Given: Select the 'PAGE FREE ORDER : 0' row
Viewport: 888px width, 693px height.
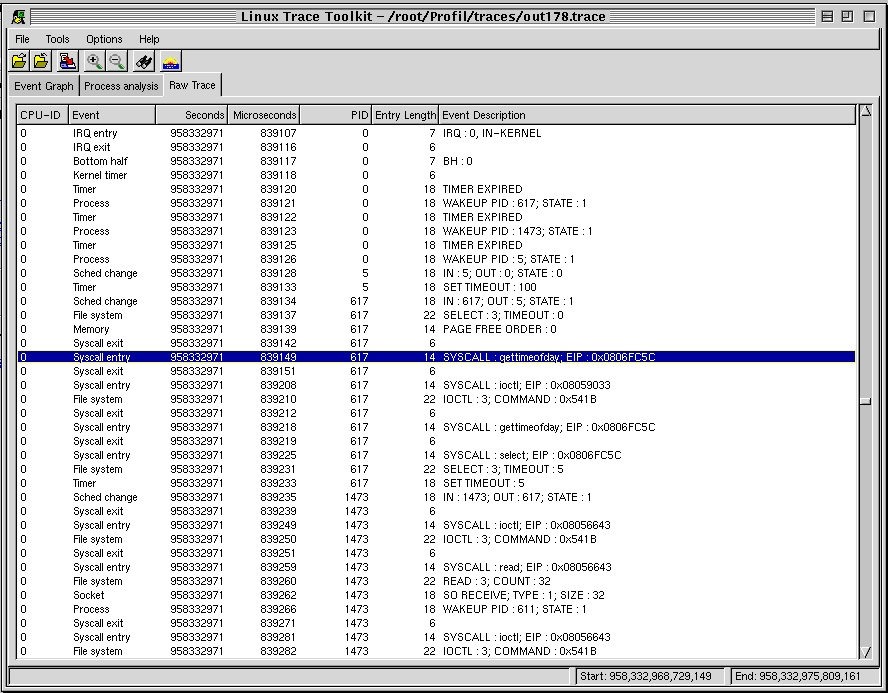Looking at the screenshot, I should point(436,329).
